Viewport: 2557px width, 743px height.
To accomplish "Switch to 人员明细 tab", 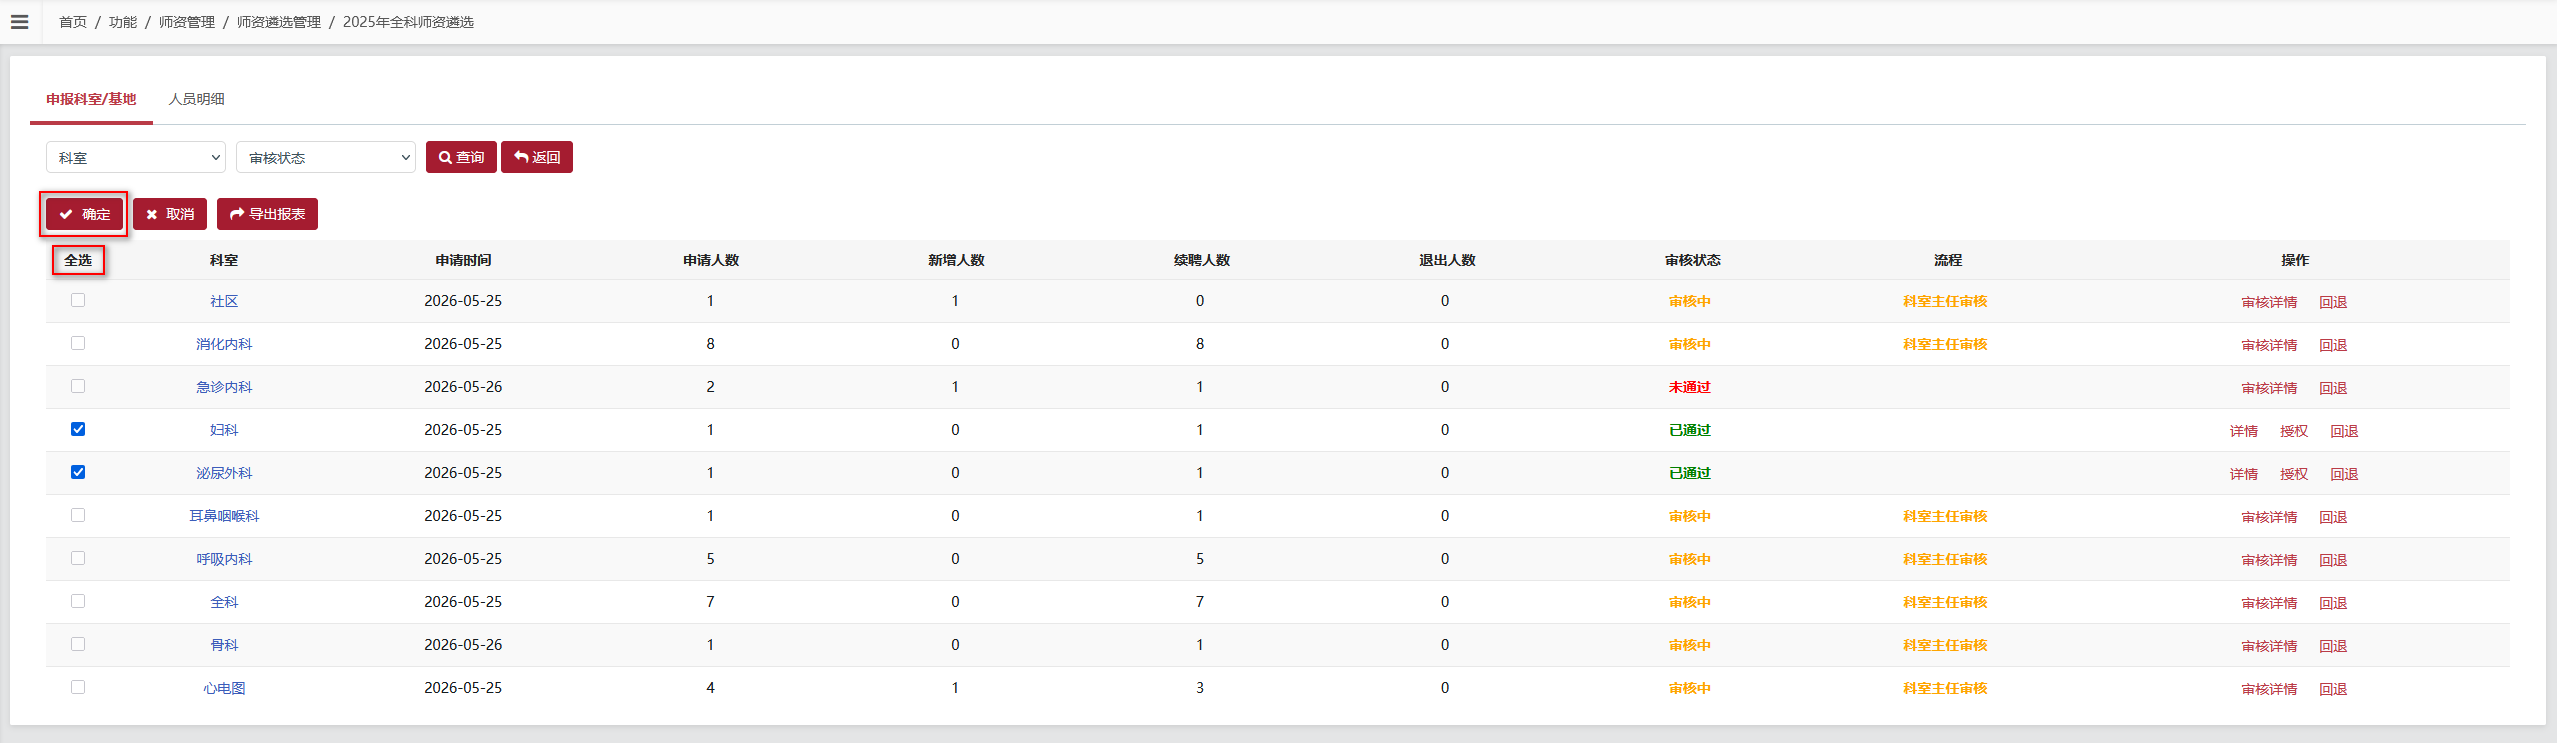I will 197,99.
